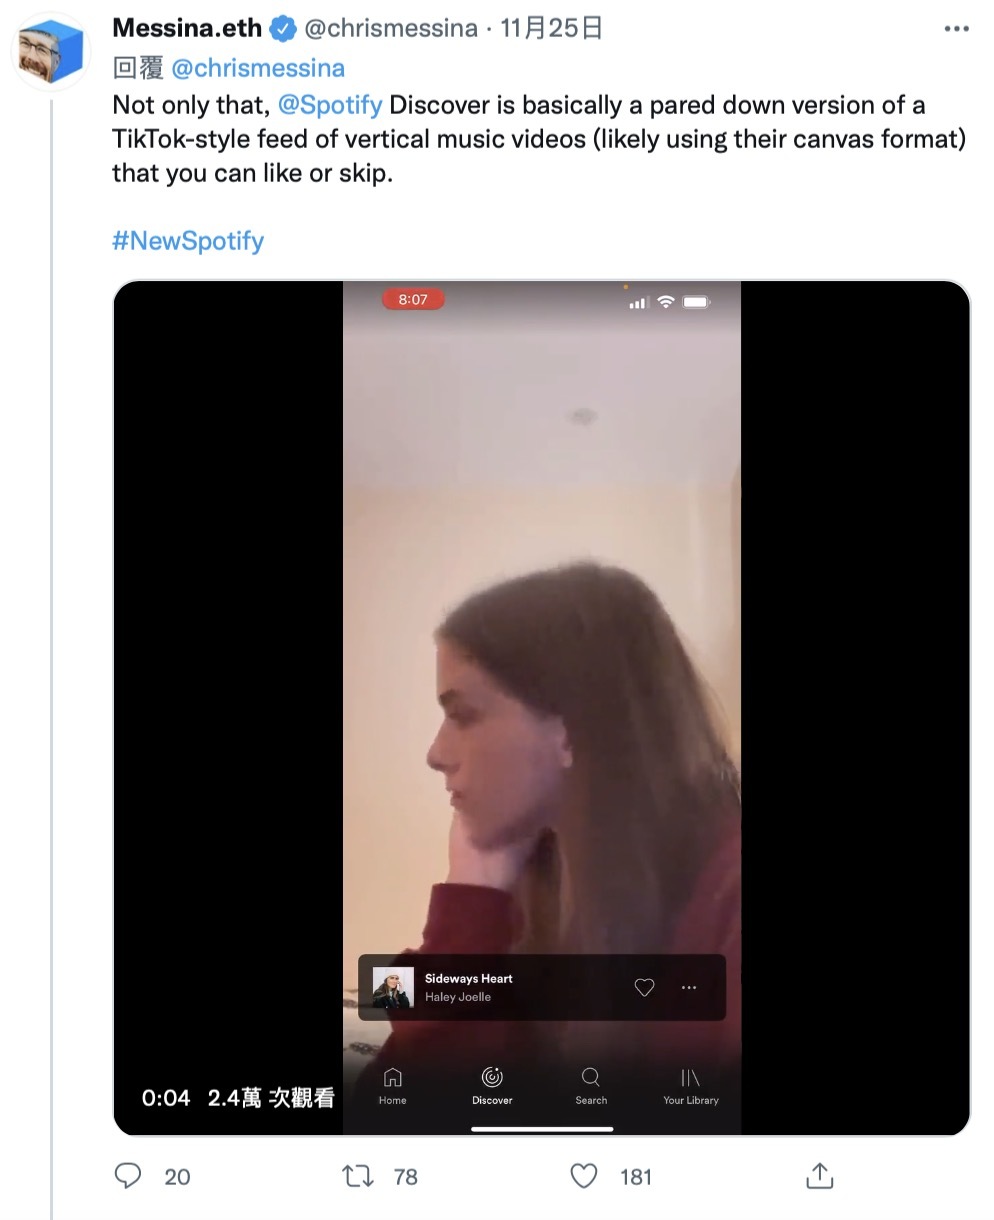The image size is (994, 1220).
Task: Retweet this tweet via the retweet icon
Action: click(357, 1176)
